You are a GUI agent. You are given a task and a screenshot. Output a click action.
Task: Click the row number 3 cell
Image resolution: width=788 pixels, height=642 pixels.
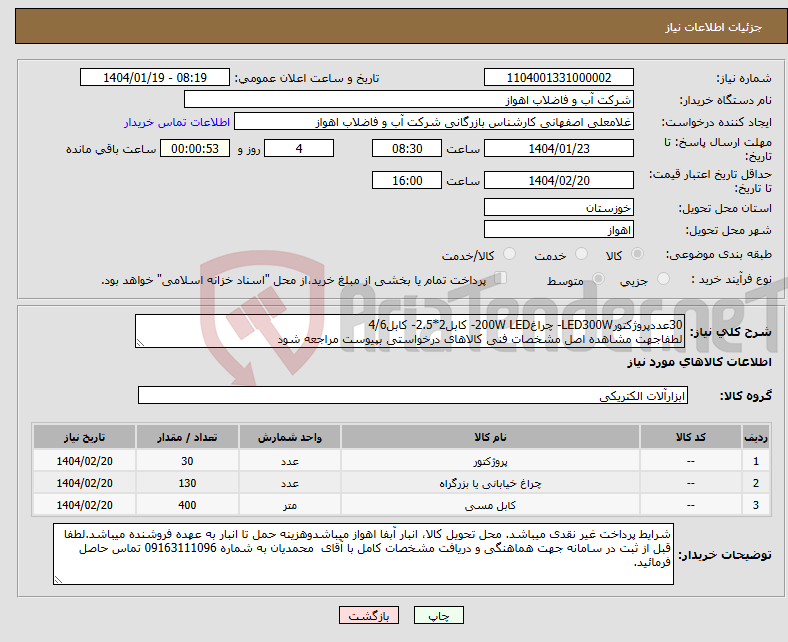pyautogui.click(x=755, y=505)
